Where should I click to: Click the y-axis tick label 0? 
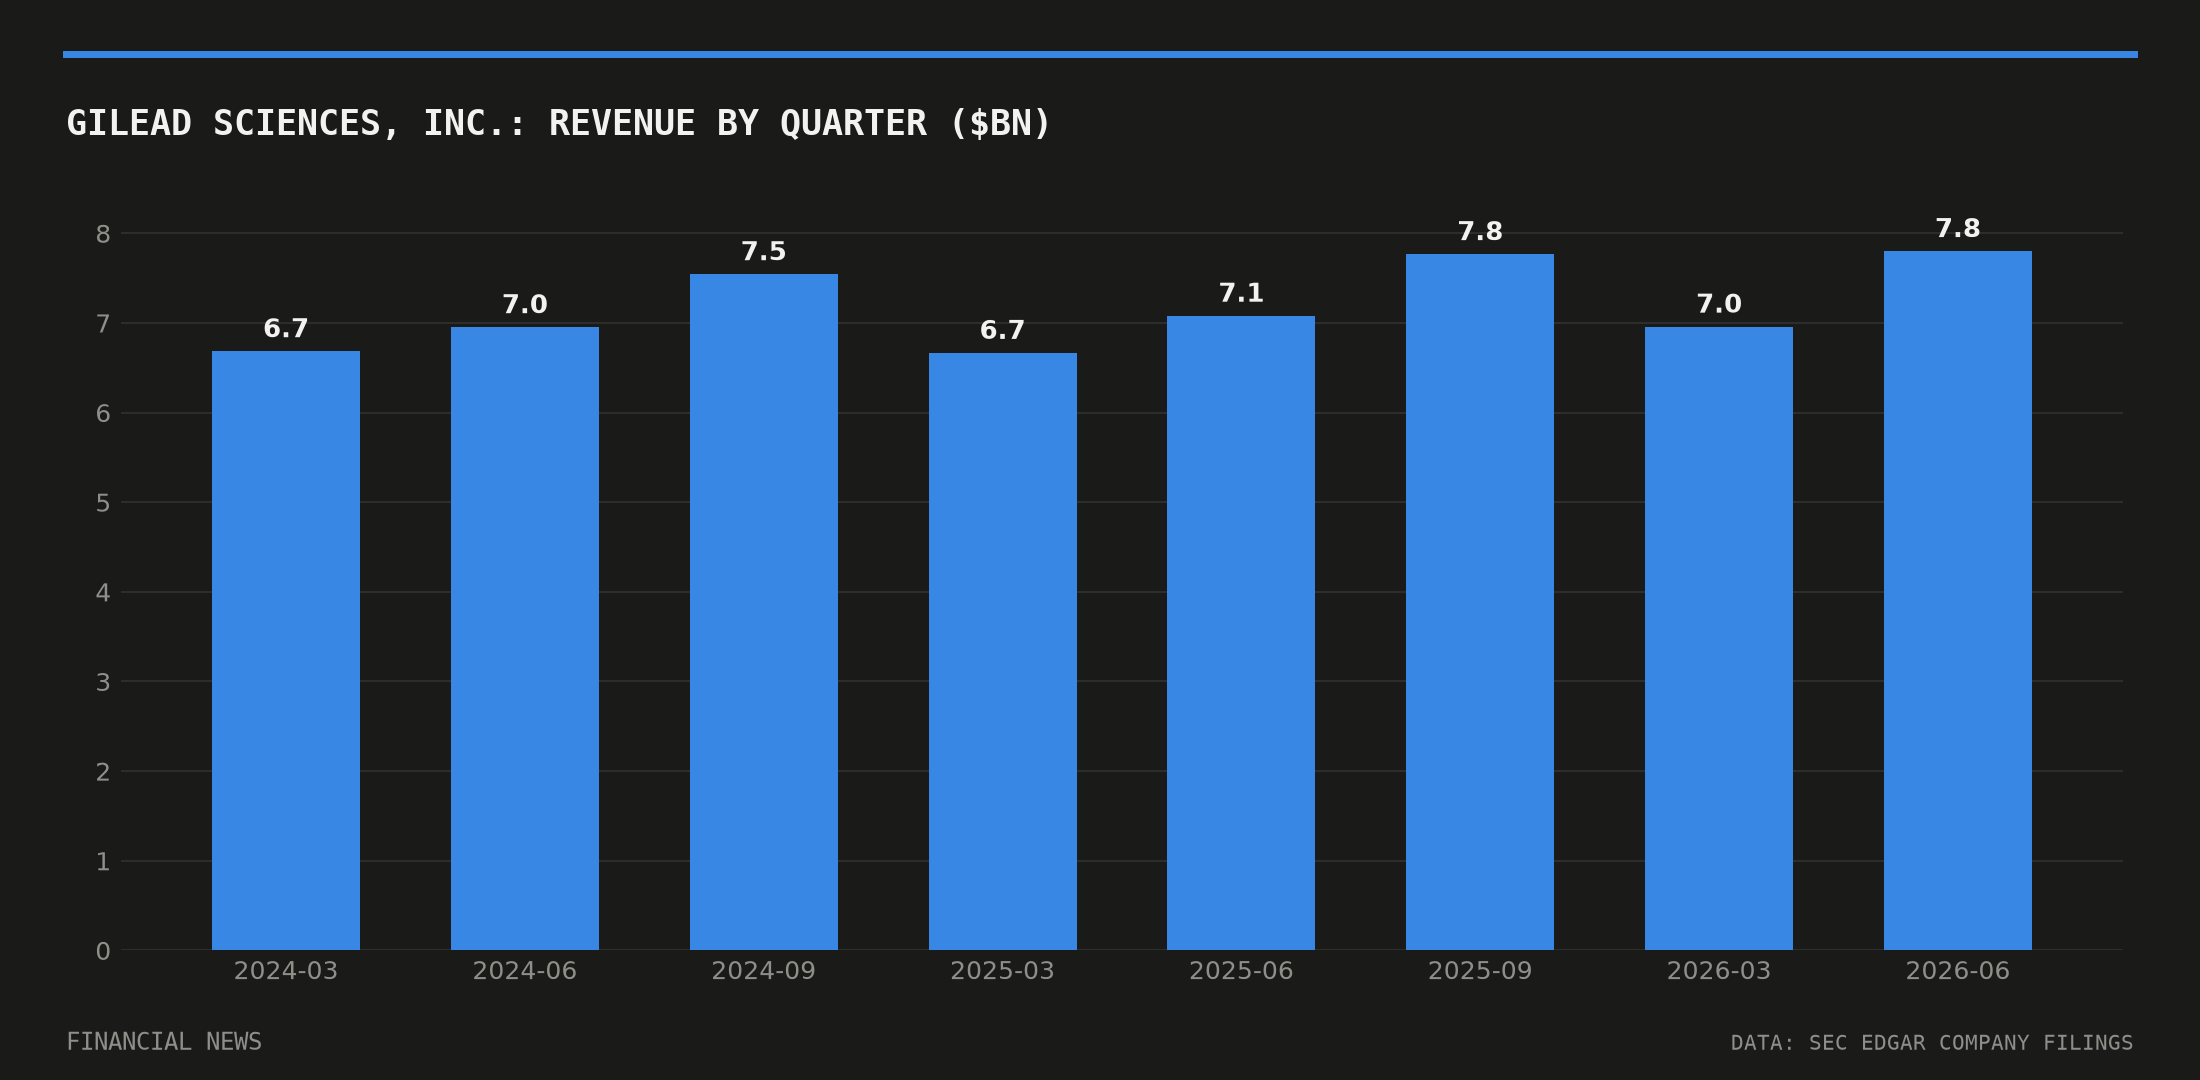[x=103, y=952]
